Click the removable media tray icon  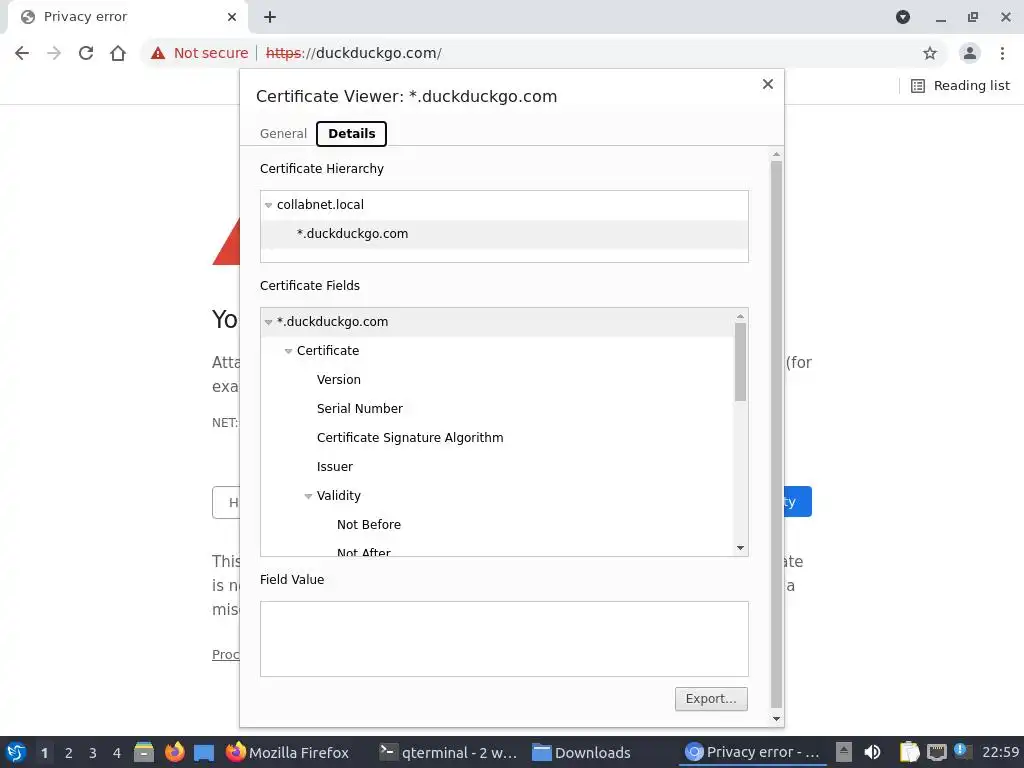(x=844, y=752)
